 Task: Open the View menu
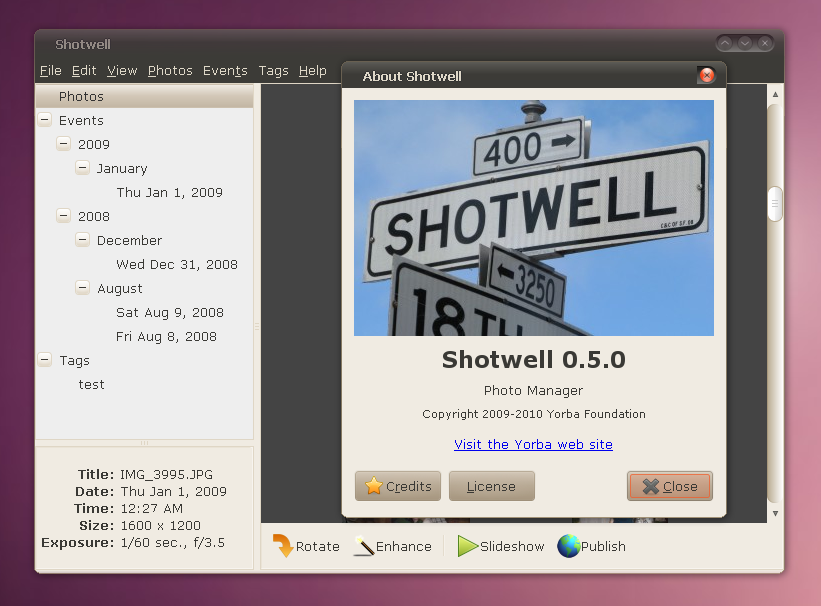coord(122,71)
